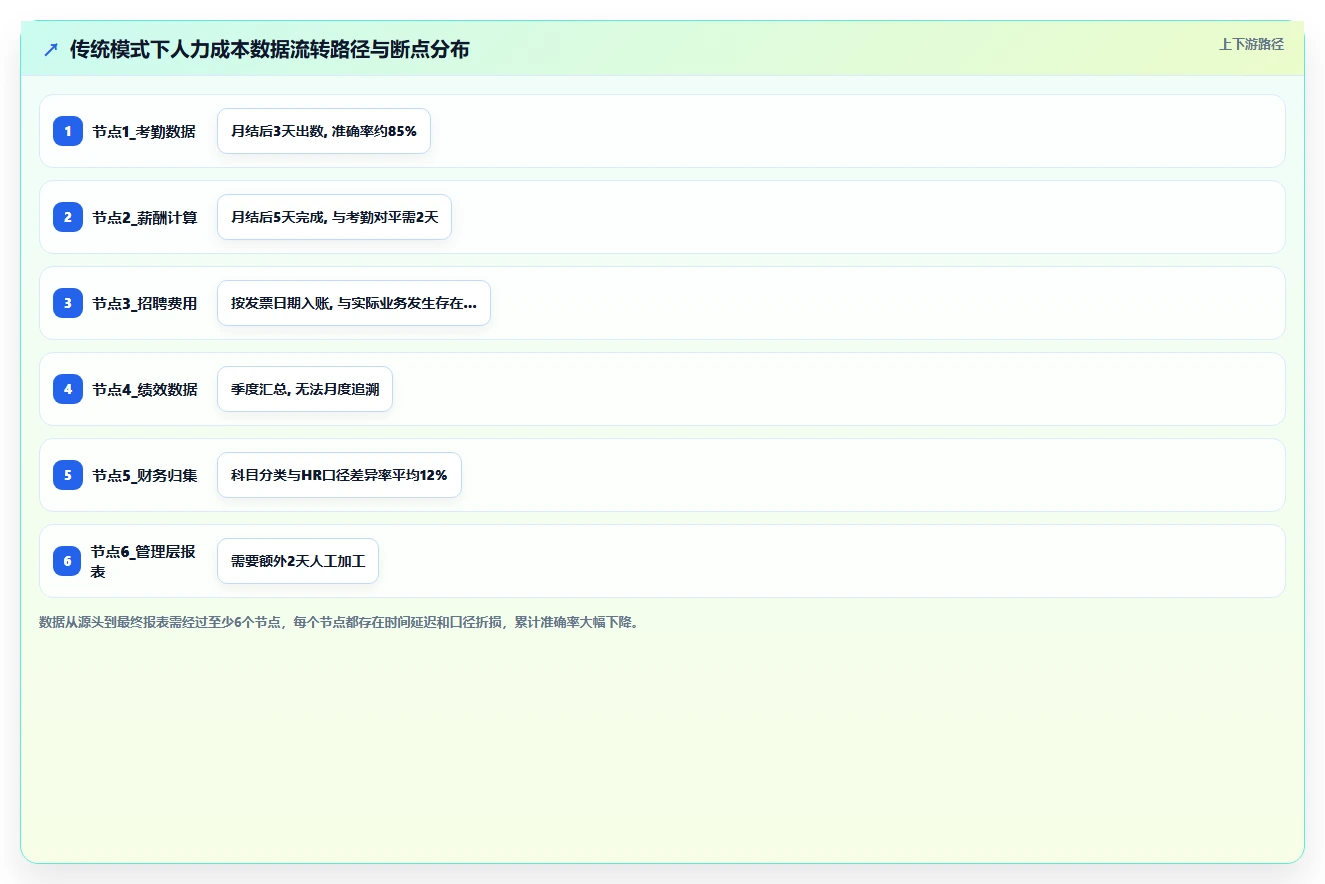Image resolution: width=1325 pixels, height=884 pixels.
Task: Click the arrow icon beside the title
Action: 51,49
